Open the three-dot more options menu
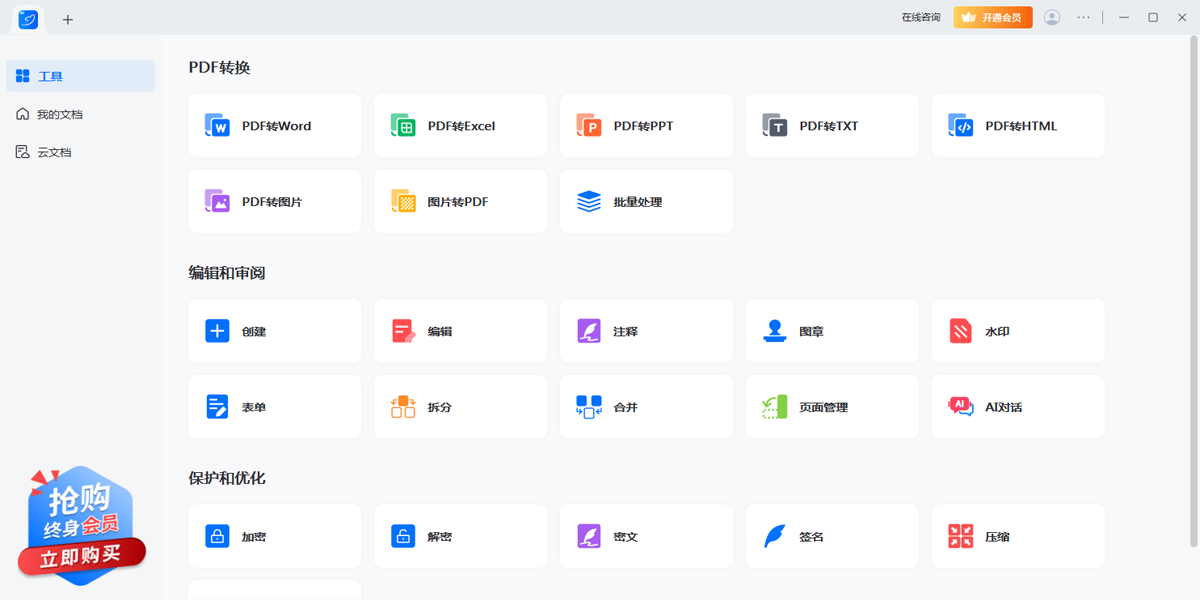The width and height of the screenshot is (1200, 600). pos(1084,17)
